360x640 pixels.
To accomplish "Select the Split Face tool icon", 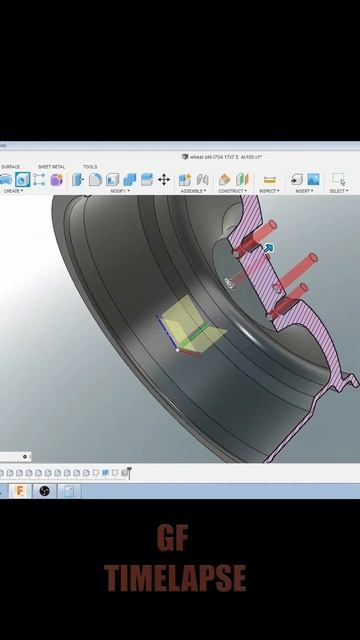I will (x=147, y=180).
